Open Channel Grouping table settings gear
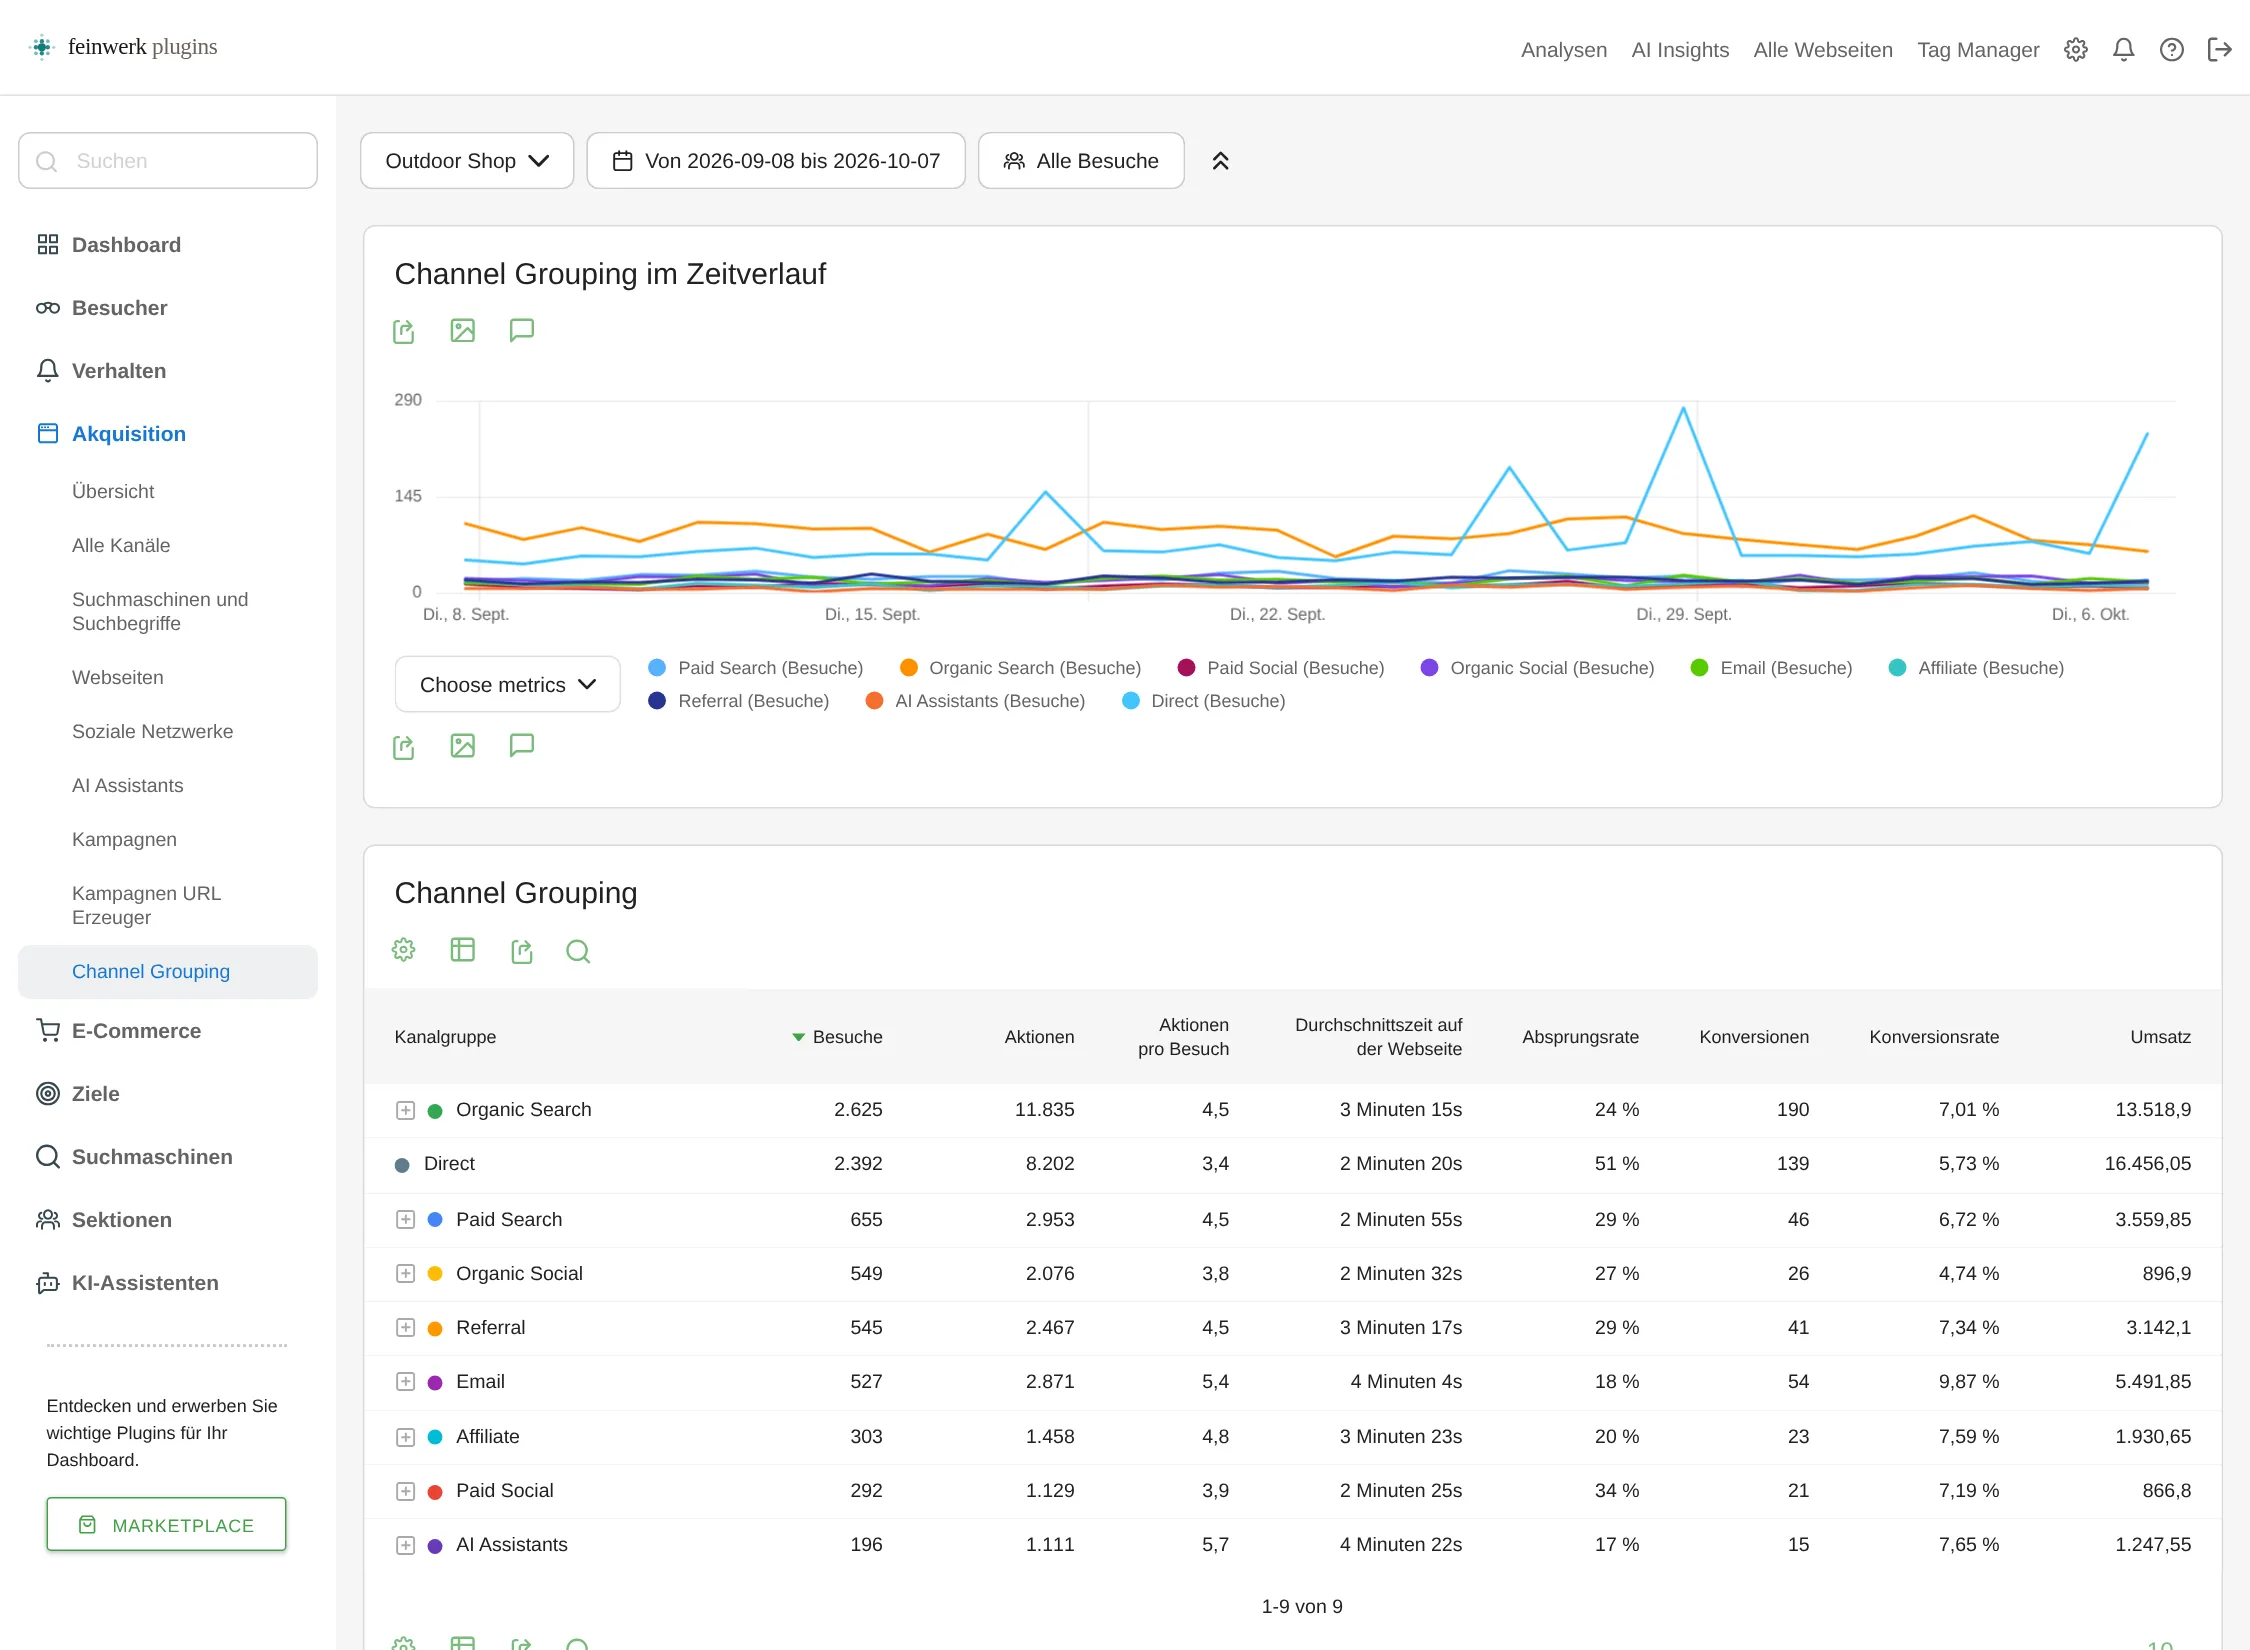Image resolution: width=2250 pixels, height=1650 pixels. 404,950
